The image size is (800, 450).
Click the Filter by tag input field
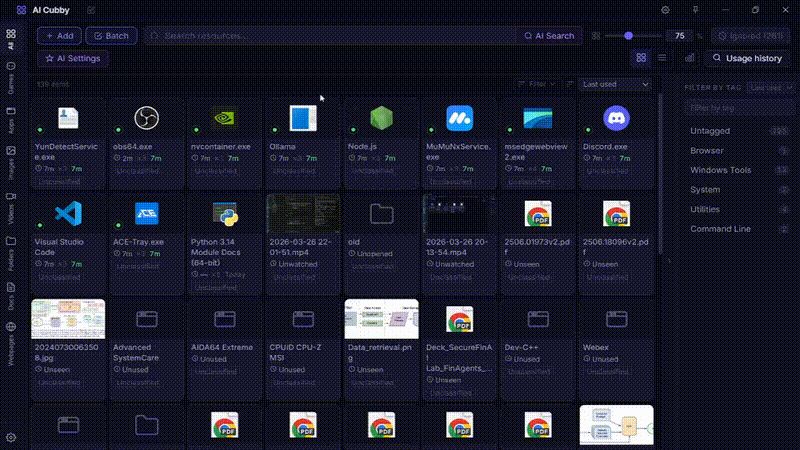[739, 108]
